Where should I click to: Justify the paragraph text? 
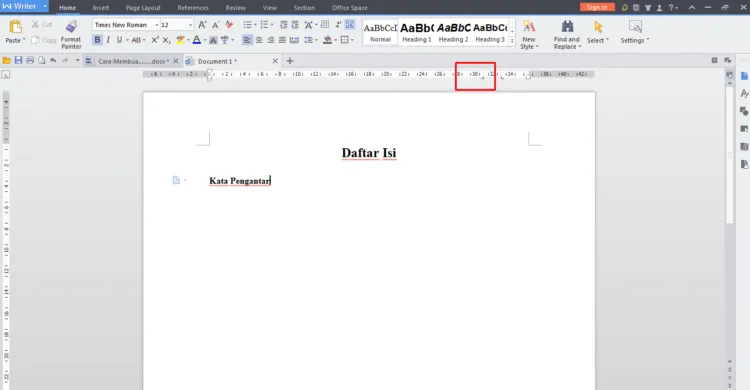coord(282,40)
